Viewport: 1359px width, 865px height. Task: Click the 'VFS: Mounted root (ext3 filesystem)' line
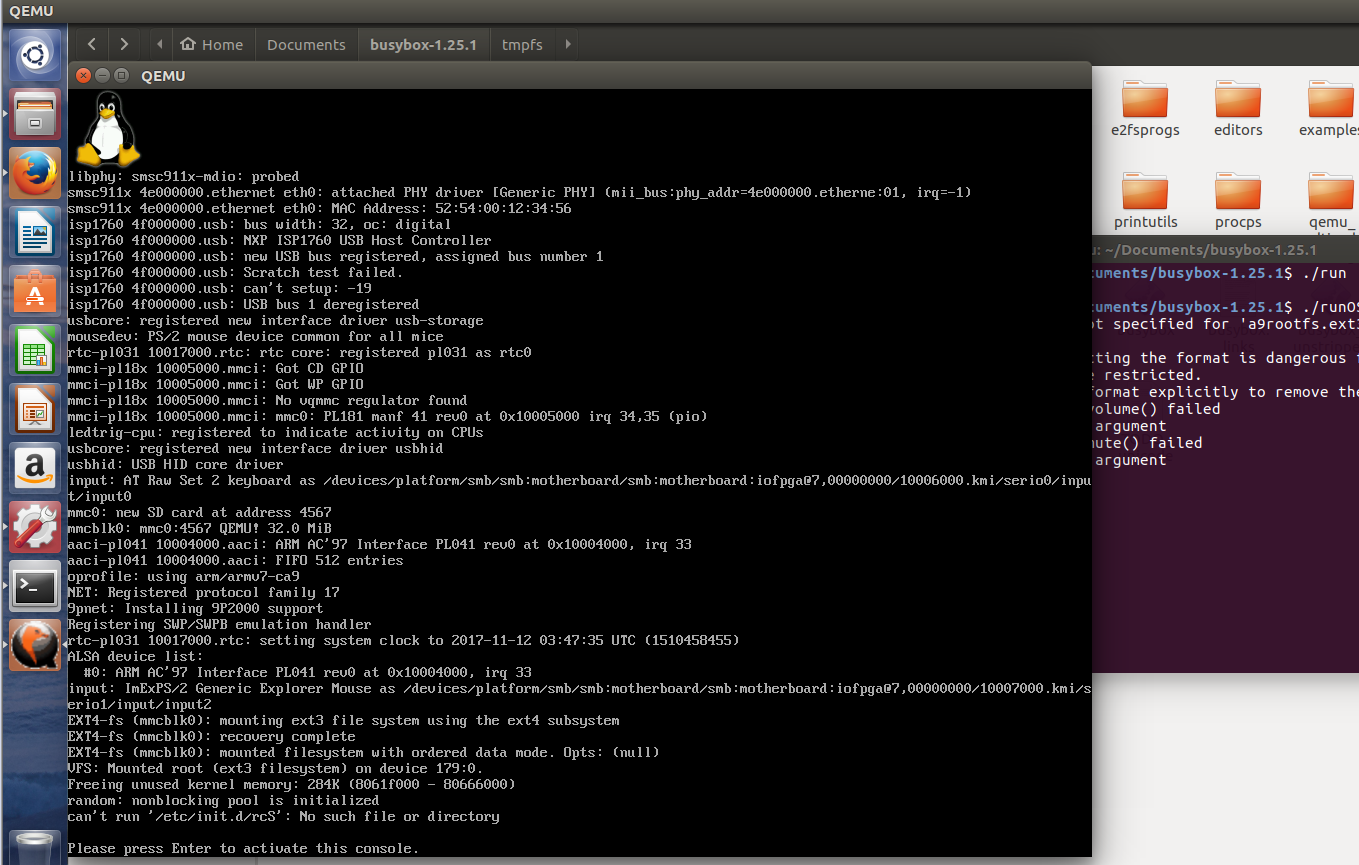tap(275, 768)
